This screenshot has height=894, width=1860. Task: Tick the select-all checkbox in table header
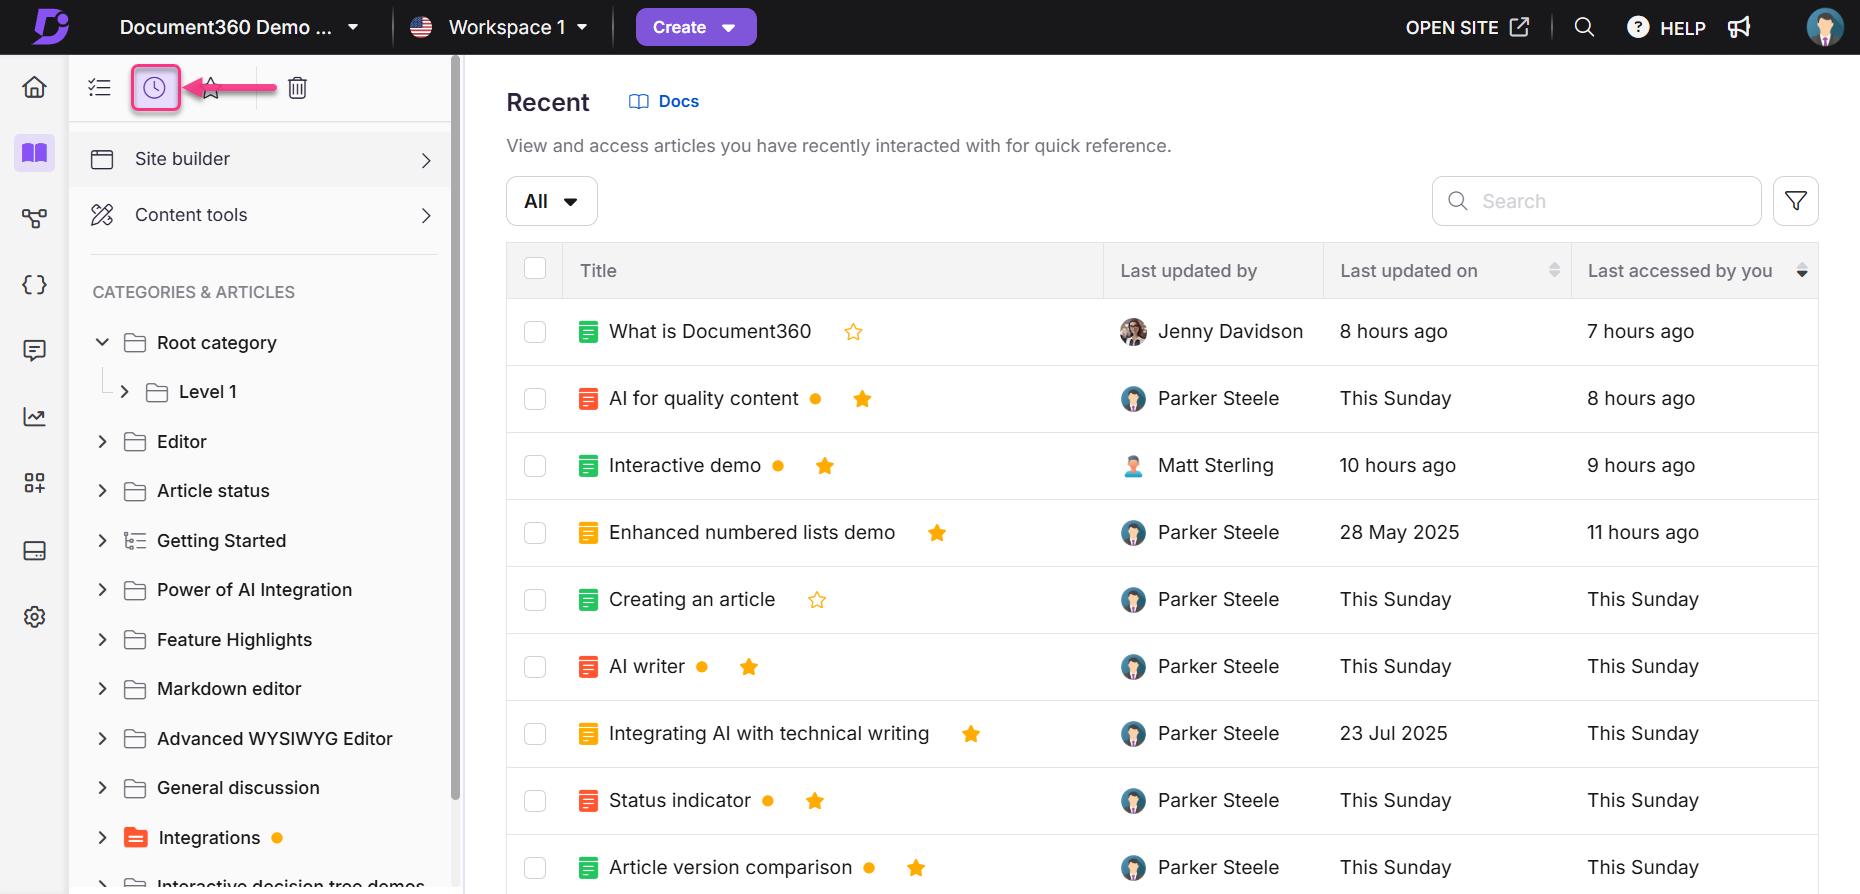point(535,268)
